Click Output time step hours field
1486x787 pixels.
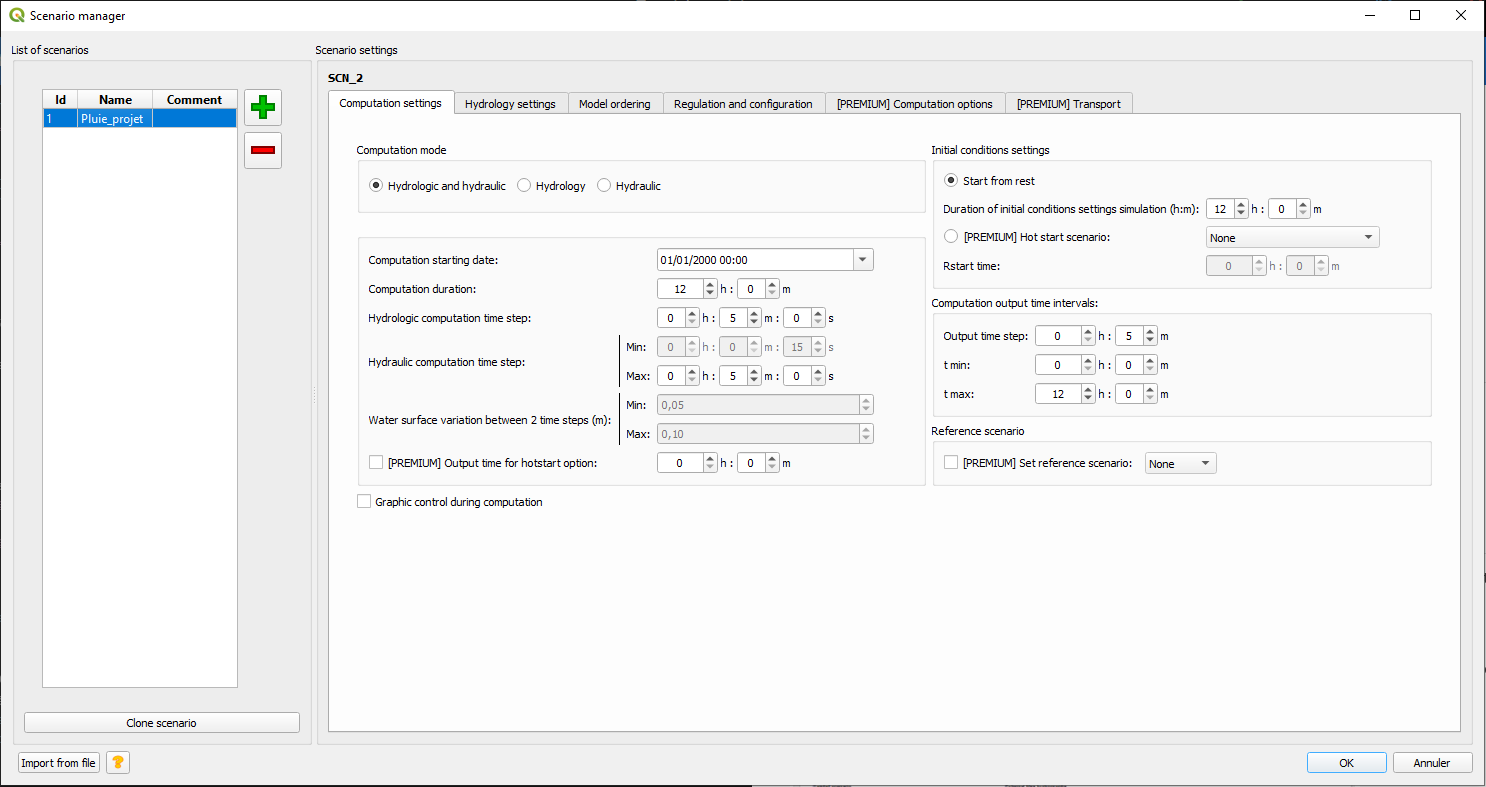(x=1057, y=336)
